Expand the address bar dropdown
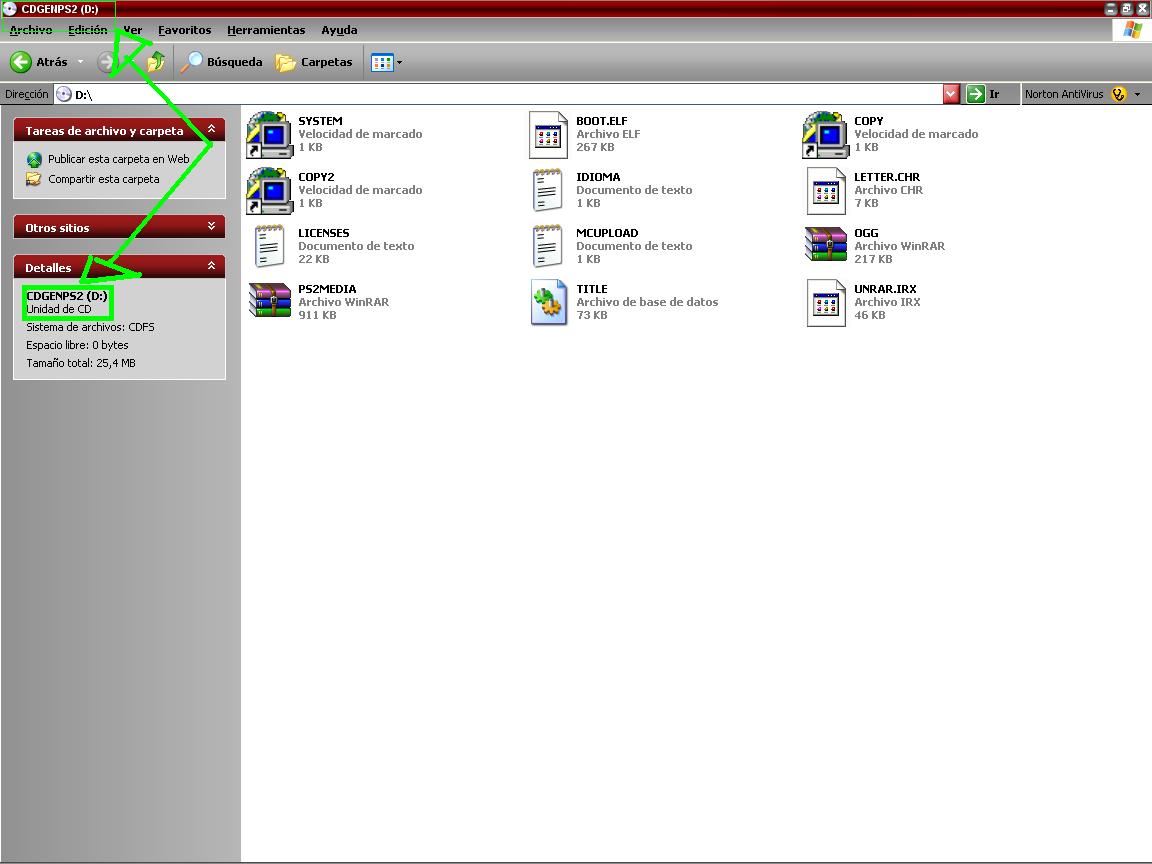The width and height of the screenshot is (1152, 864). 951,94
